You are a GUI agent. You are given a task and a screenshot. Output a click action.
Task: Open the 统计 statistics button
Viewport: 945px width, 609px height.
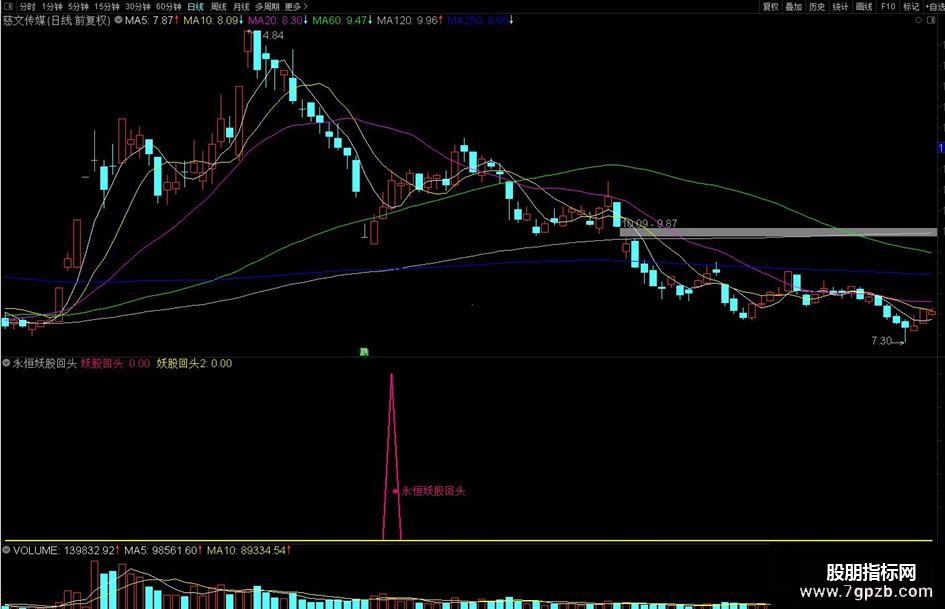(840, 7)
